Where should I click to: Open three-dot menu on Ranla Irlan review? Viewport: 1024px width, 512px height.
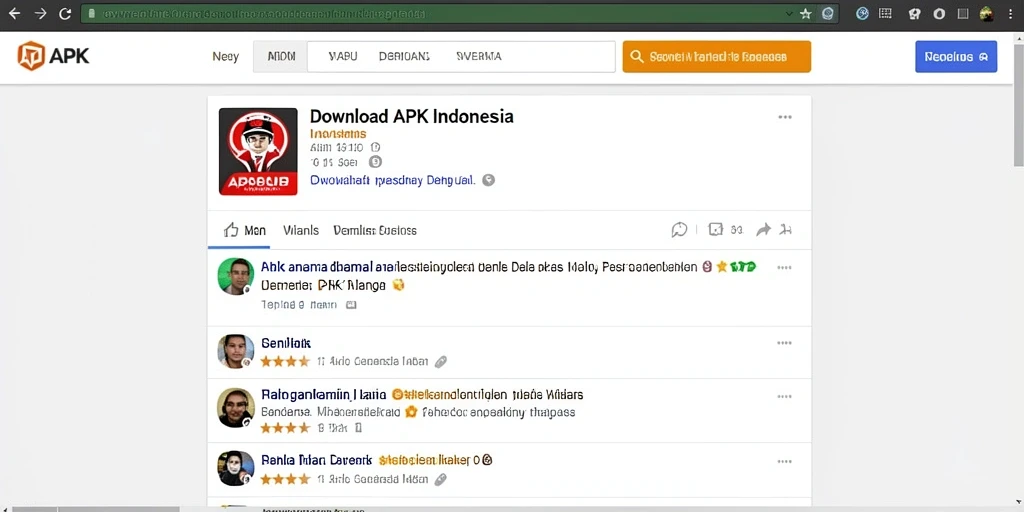click(x=784, y=462)
